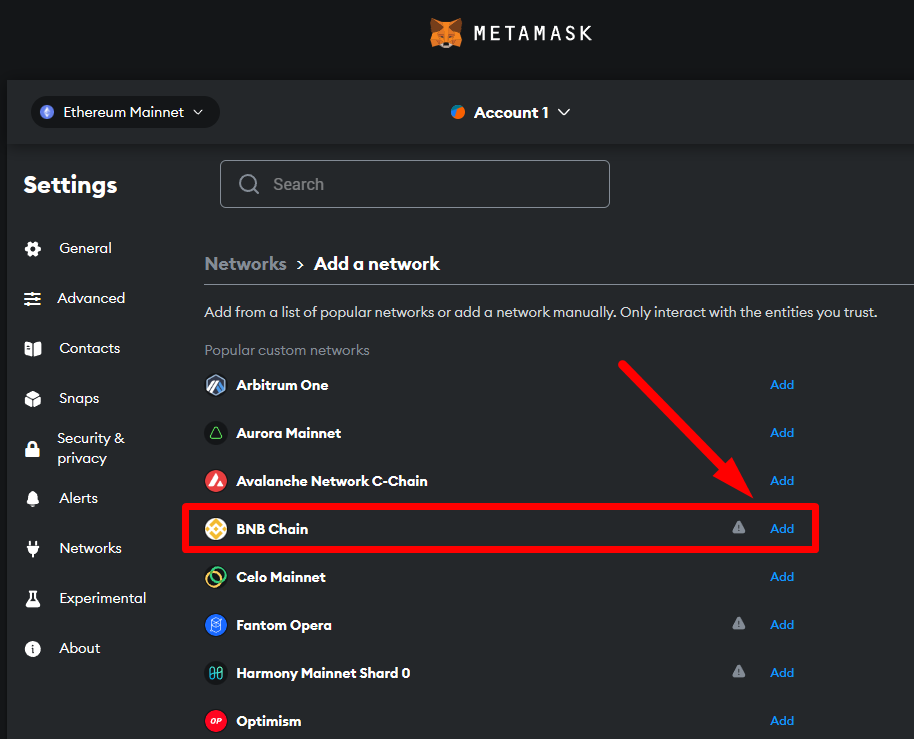Click the Account 1 avatar icon
Screen dimensions: 914x739
point(458,112)
